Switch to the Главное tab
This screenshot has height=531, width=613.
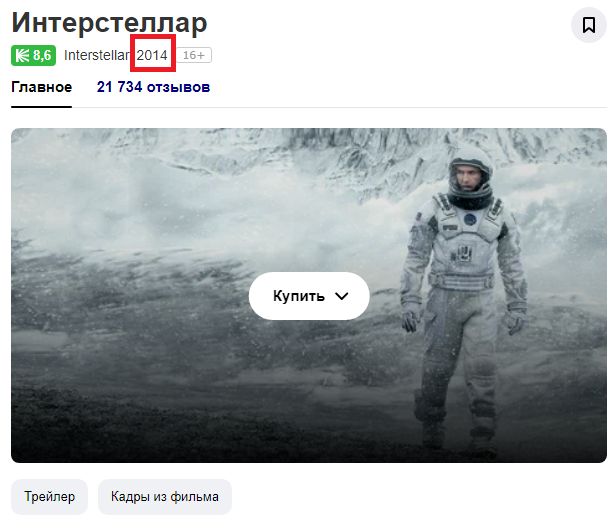41,87
